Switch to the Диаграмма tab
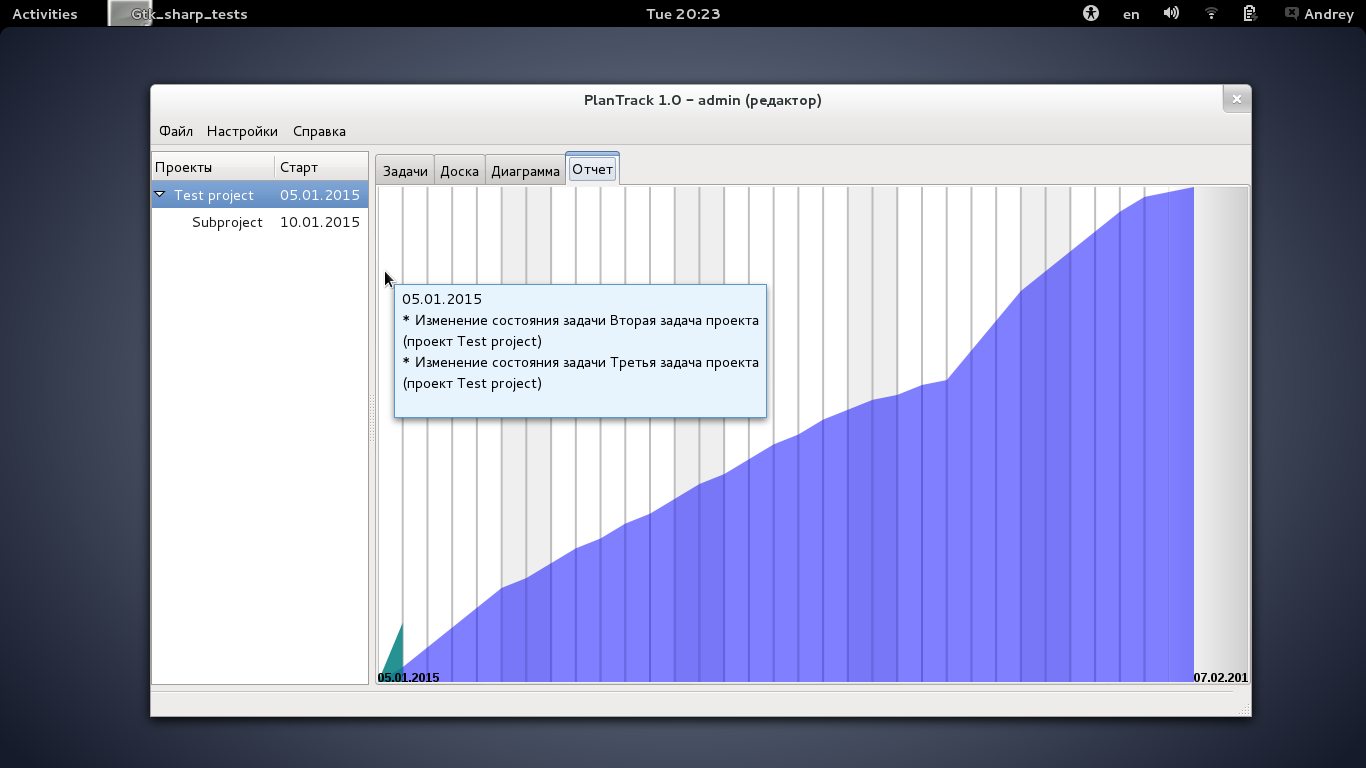 [x=525, y=171]
